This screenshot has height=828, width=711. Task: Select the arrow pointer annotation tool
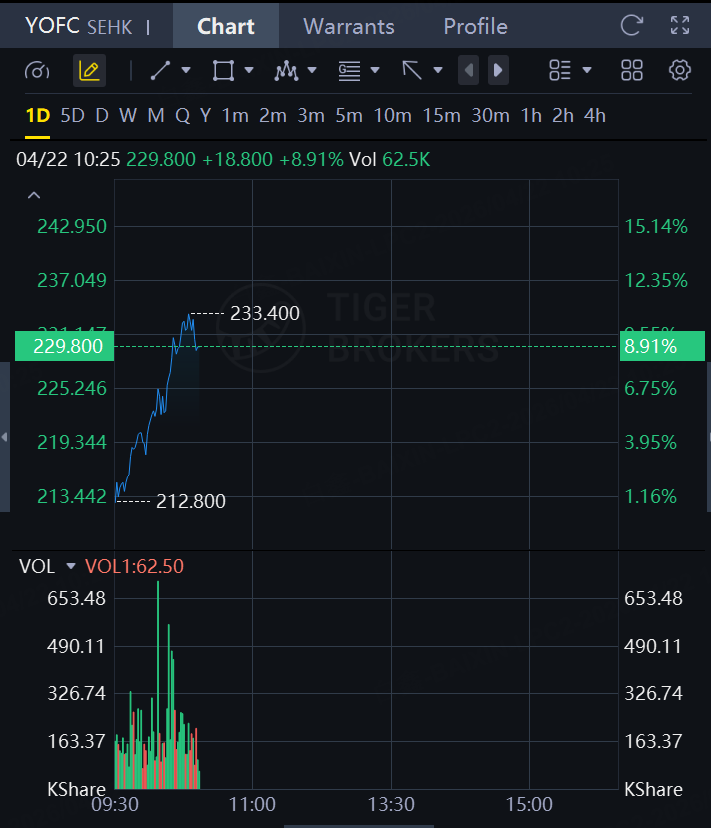click(412, 71)
